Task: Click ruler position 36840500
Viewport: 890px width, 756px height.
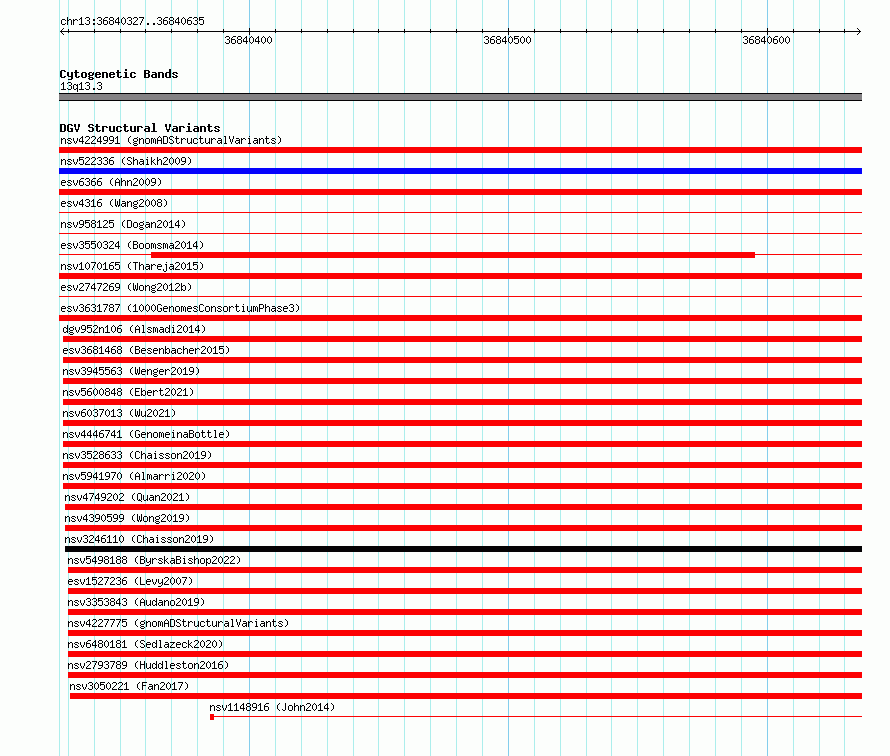Action: click(x=507, y=40)
